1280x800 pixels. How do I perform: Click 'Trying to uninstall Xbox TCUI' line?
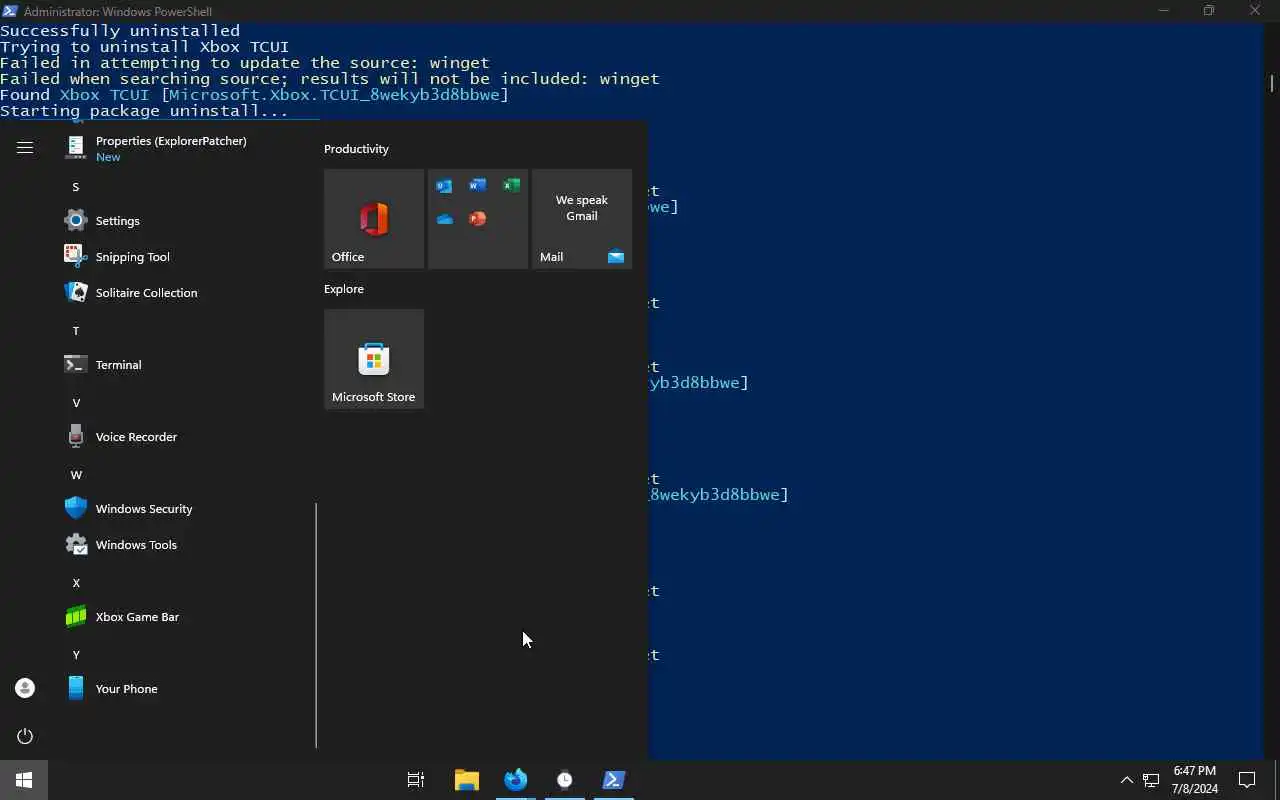pos(145,47)
